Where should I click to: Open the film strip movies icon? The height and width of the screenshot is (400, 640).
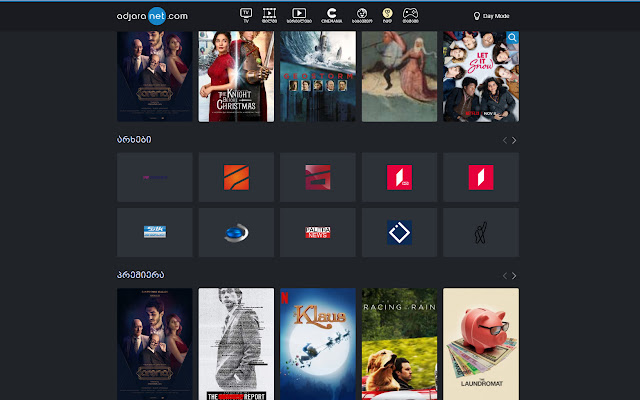point(269,16)
